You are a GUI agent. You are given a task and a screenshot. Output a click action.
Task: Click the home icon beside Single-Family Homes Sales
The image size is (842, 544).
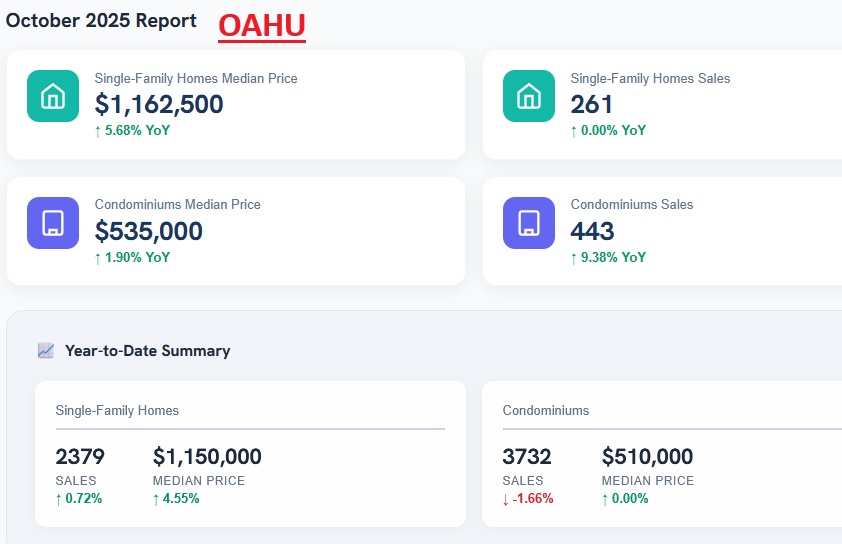tap(528, 96)
